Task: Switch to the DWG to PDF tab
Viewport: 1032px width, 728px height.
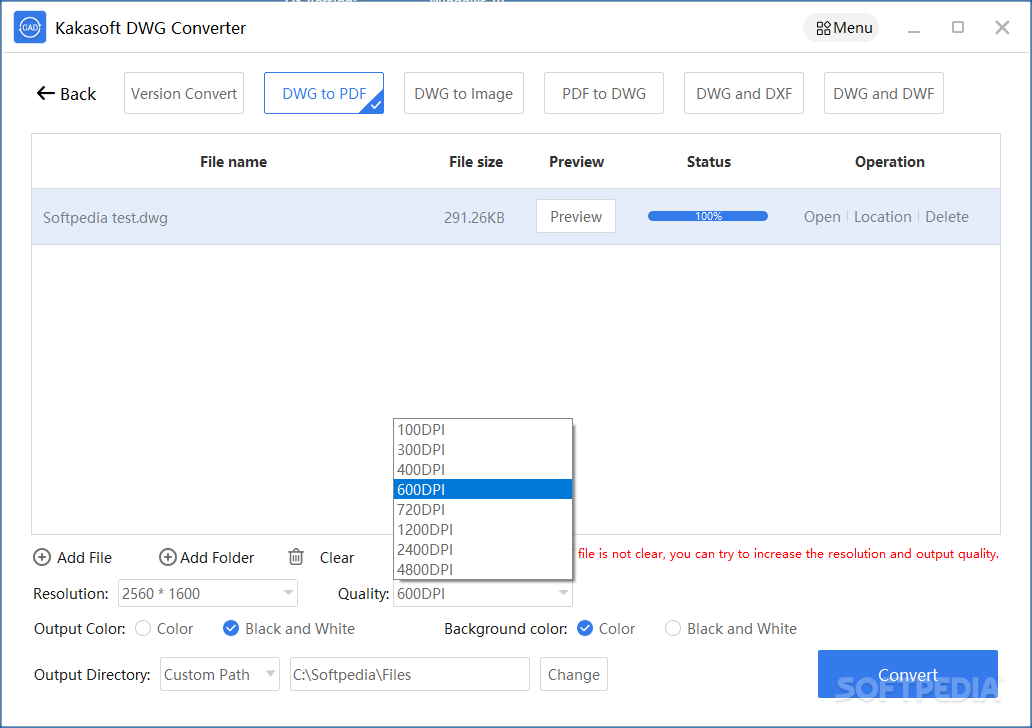Action: (x=324, y=93)
